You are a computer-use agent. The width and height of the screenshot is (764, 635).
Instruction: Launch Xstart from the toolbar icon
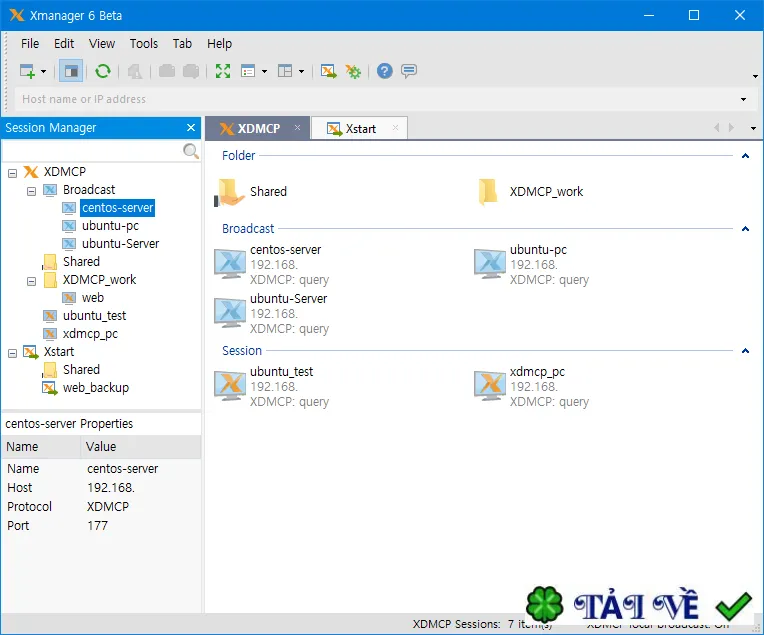coord(328,71)
